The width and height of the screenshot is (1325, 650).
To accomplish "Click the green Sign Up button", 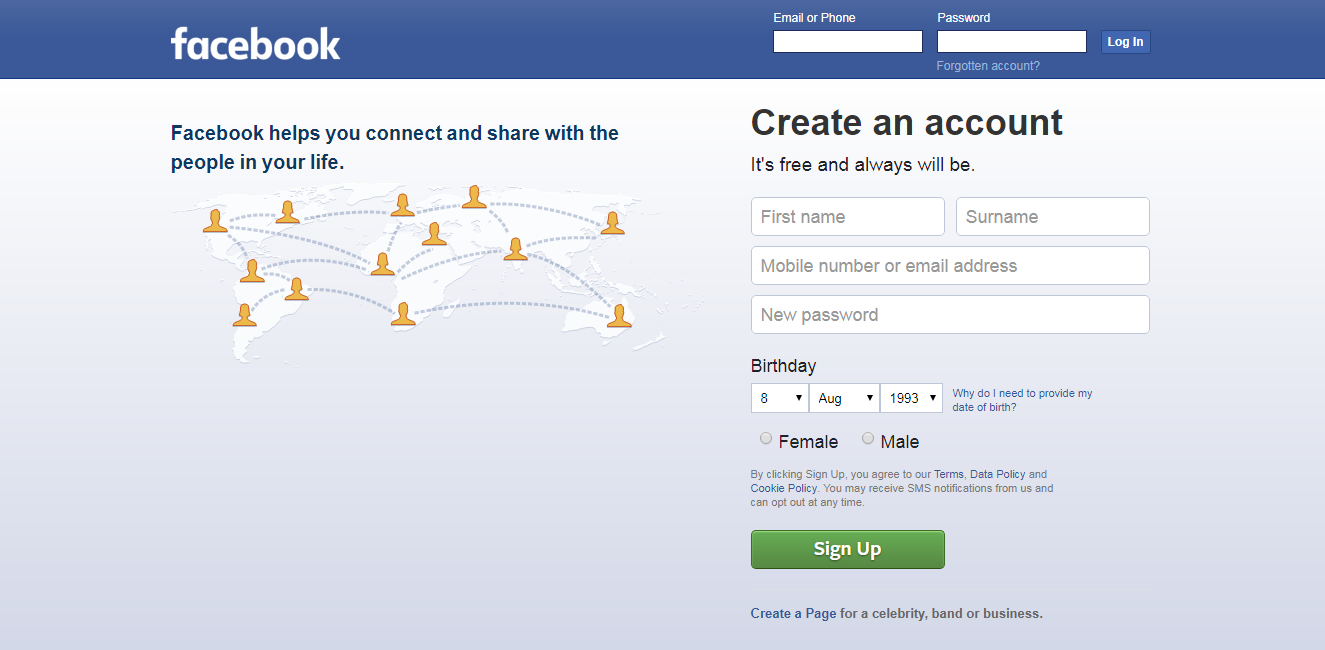I will [x=847, y=549].
